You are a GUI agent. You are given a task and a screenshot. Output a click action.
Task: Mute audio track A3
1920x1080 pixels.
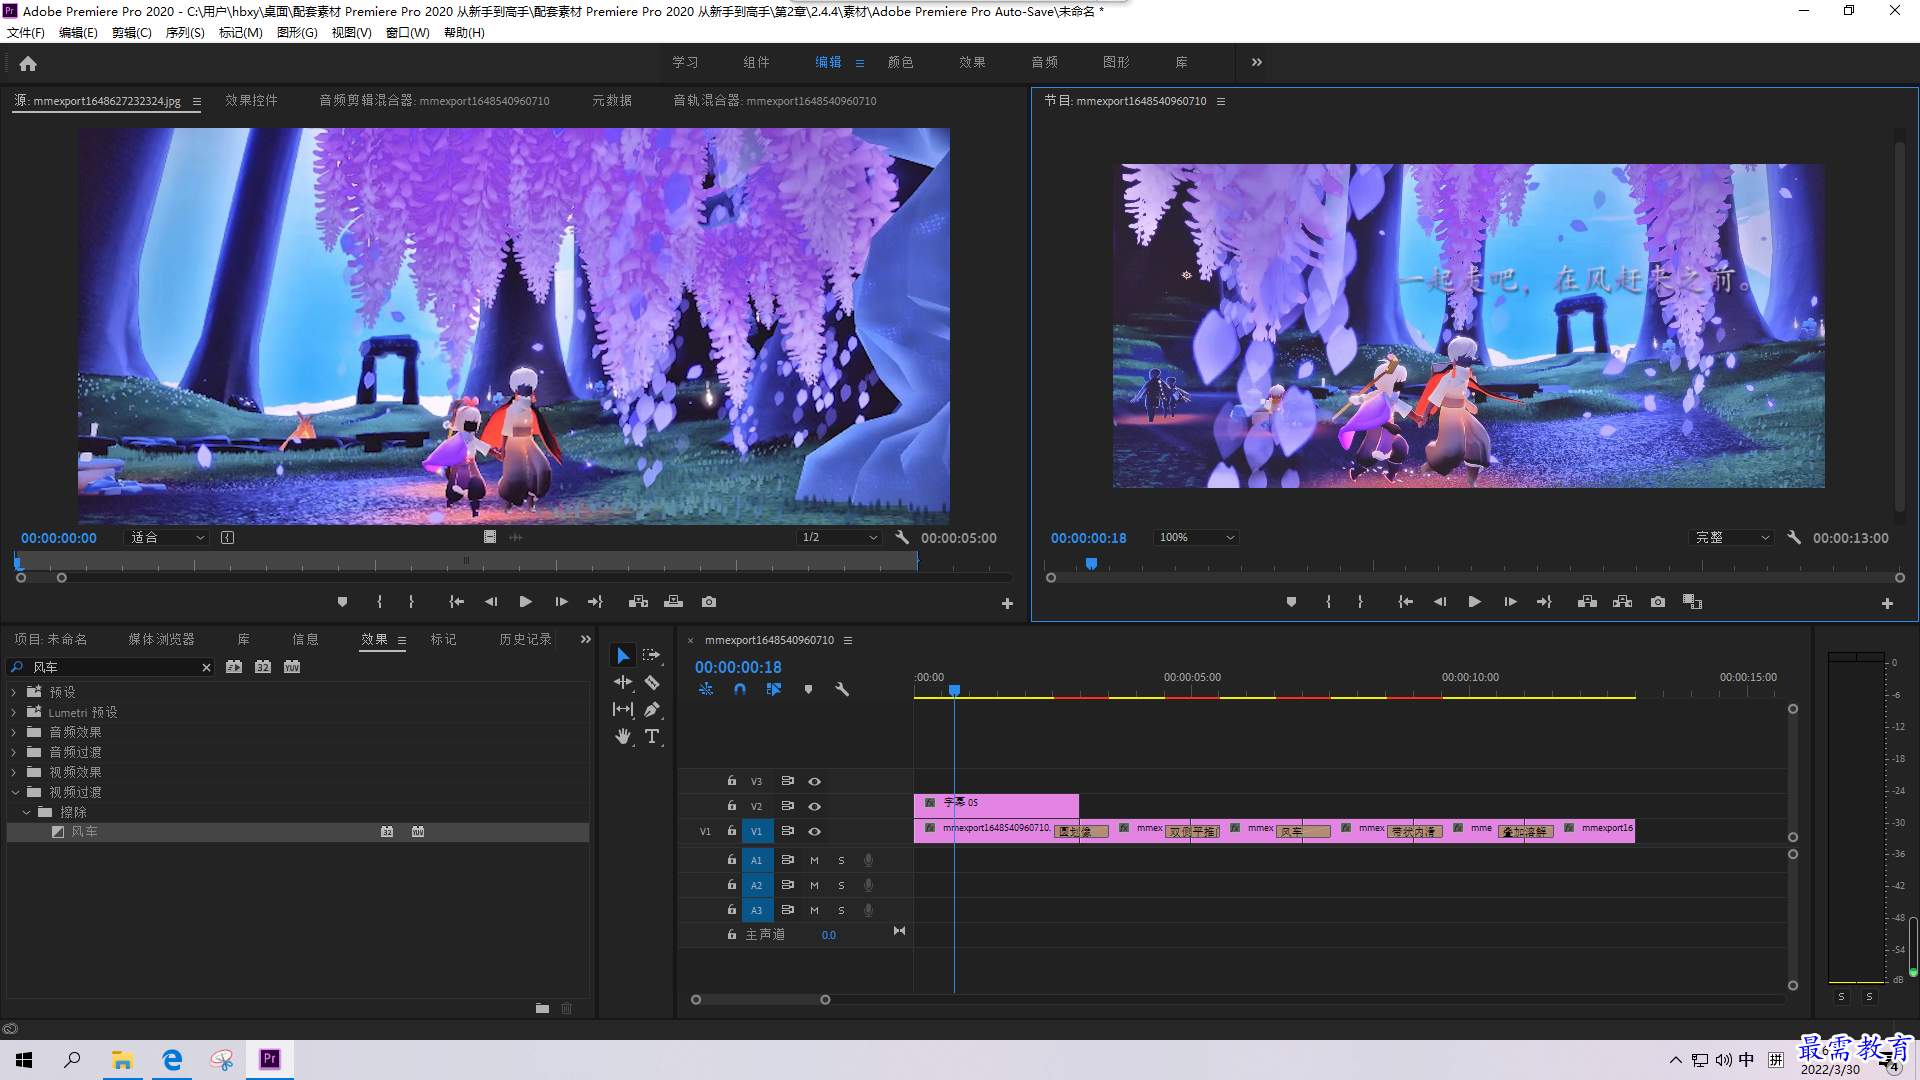[814, 910]
